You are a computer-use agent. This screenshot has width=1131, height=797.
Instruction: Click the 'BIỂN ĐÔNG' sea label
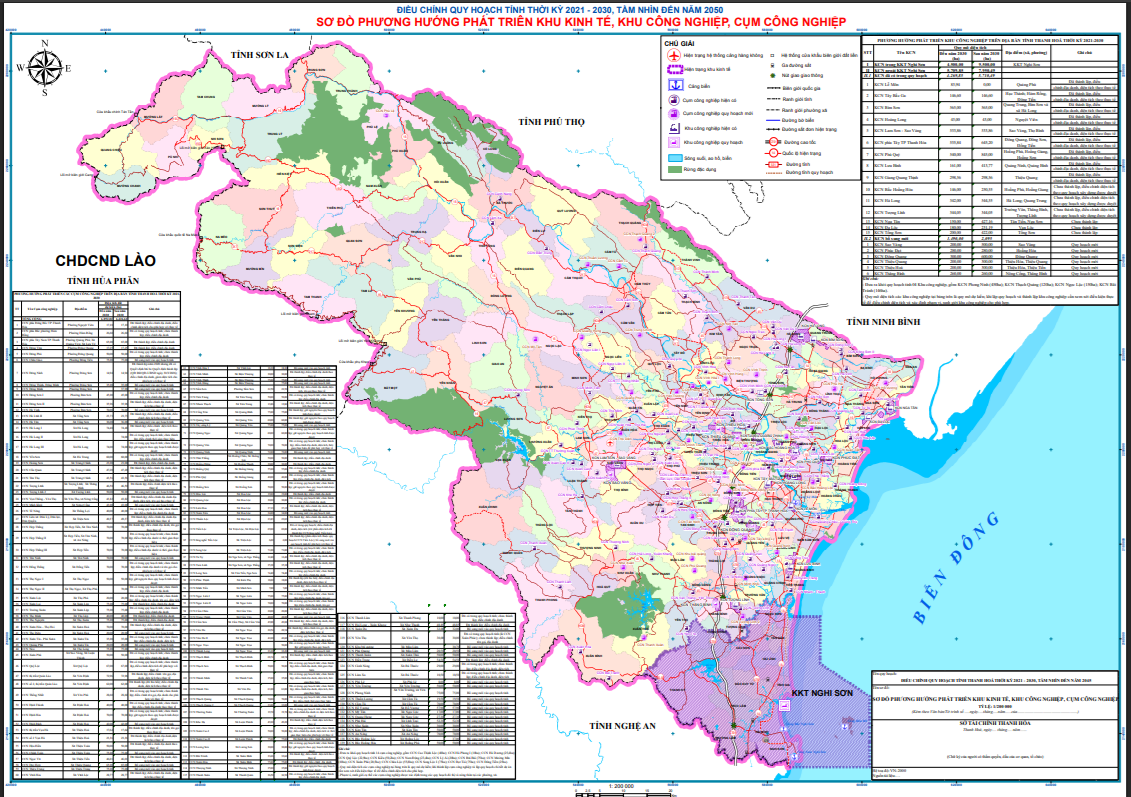point(956,568)
